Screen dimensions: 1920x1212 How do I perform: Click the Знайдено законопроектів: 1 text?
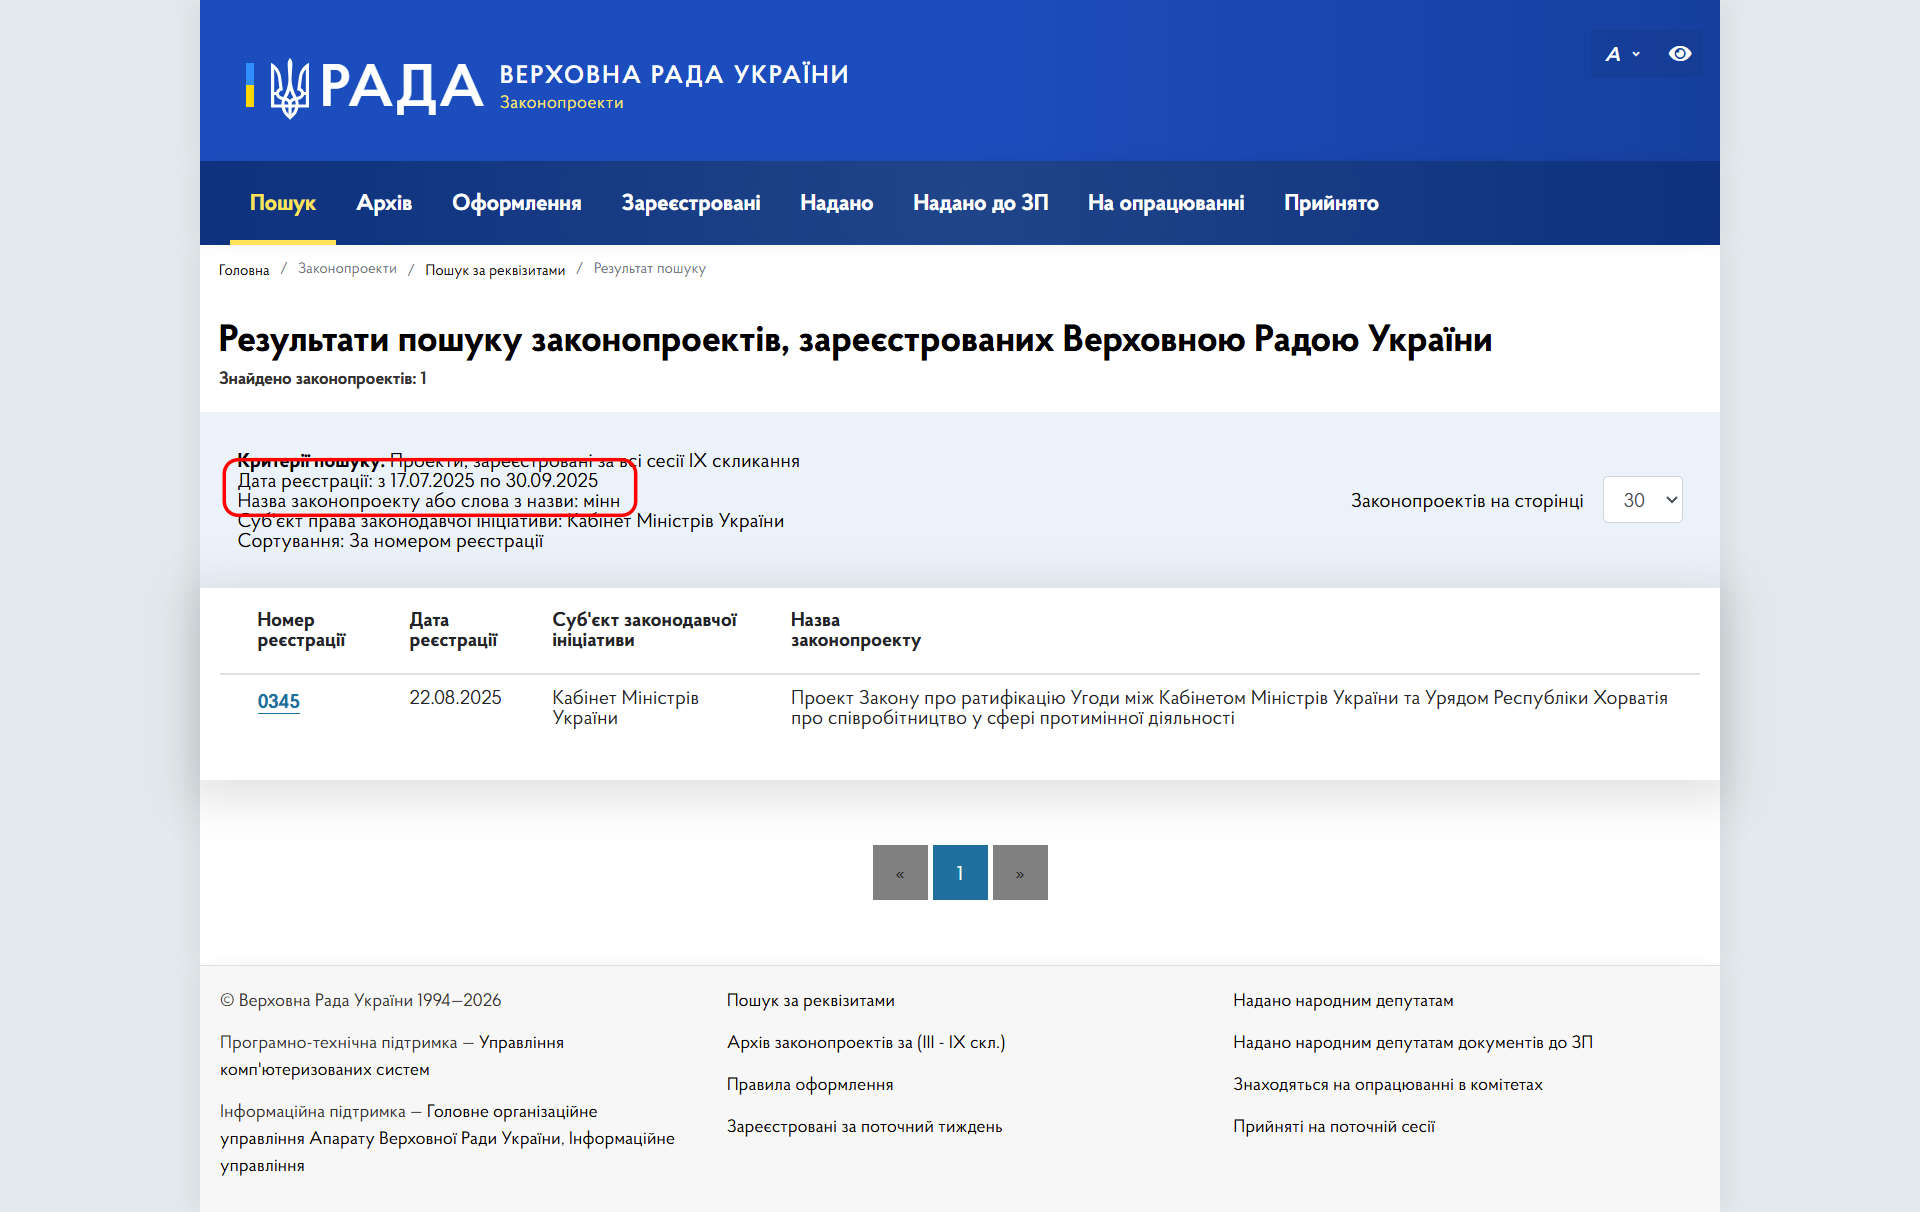pyautogui.click(x=323, y=378)
